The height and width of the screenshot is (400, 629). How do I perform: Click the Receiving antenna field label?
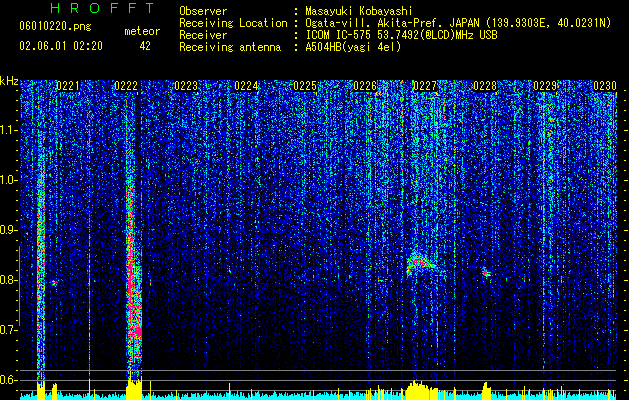[230, 47]
